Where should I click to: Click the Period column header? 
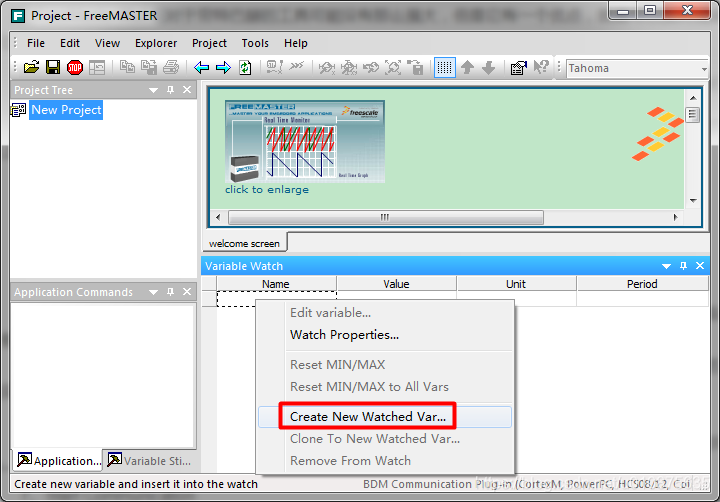tap(642, 284)
